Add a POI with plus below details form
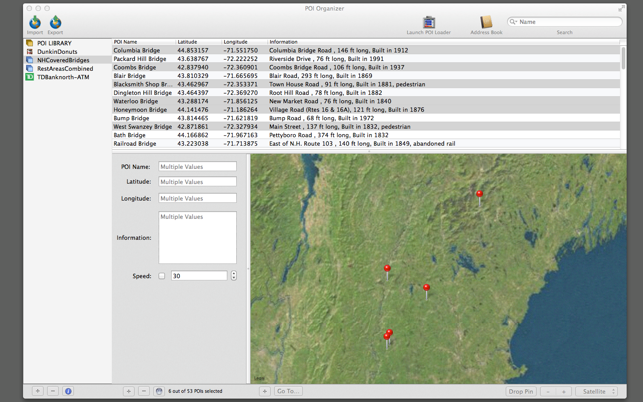The width and height of the screenshot is (643, 402). click(128, 391)
